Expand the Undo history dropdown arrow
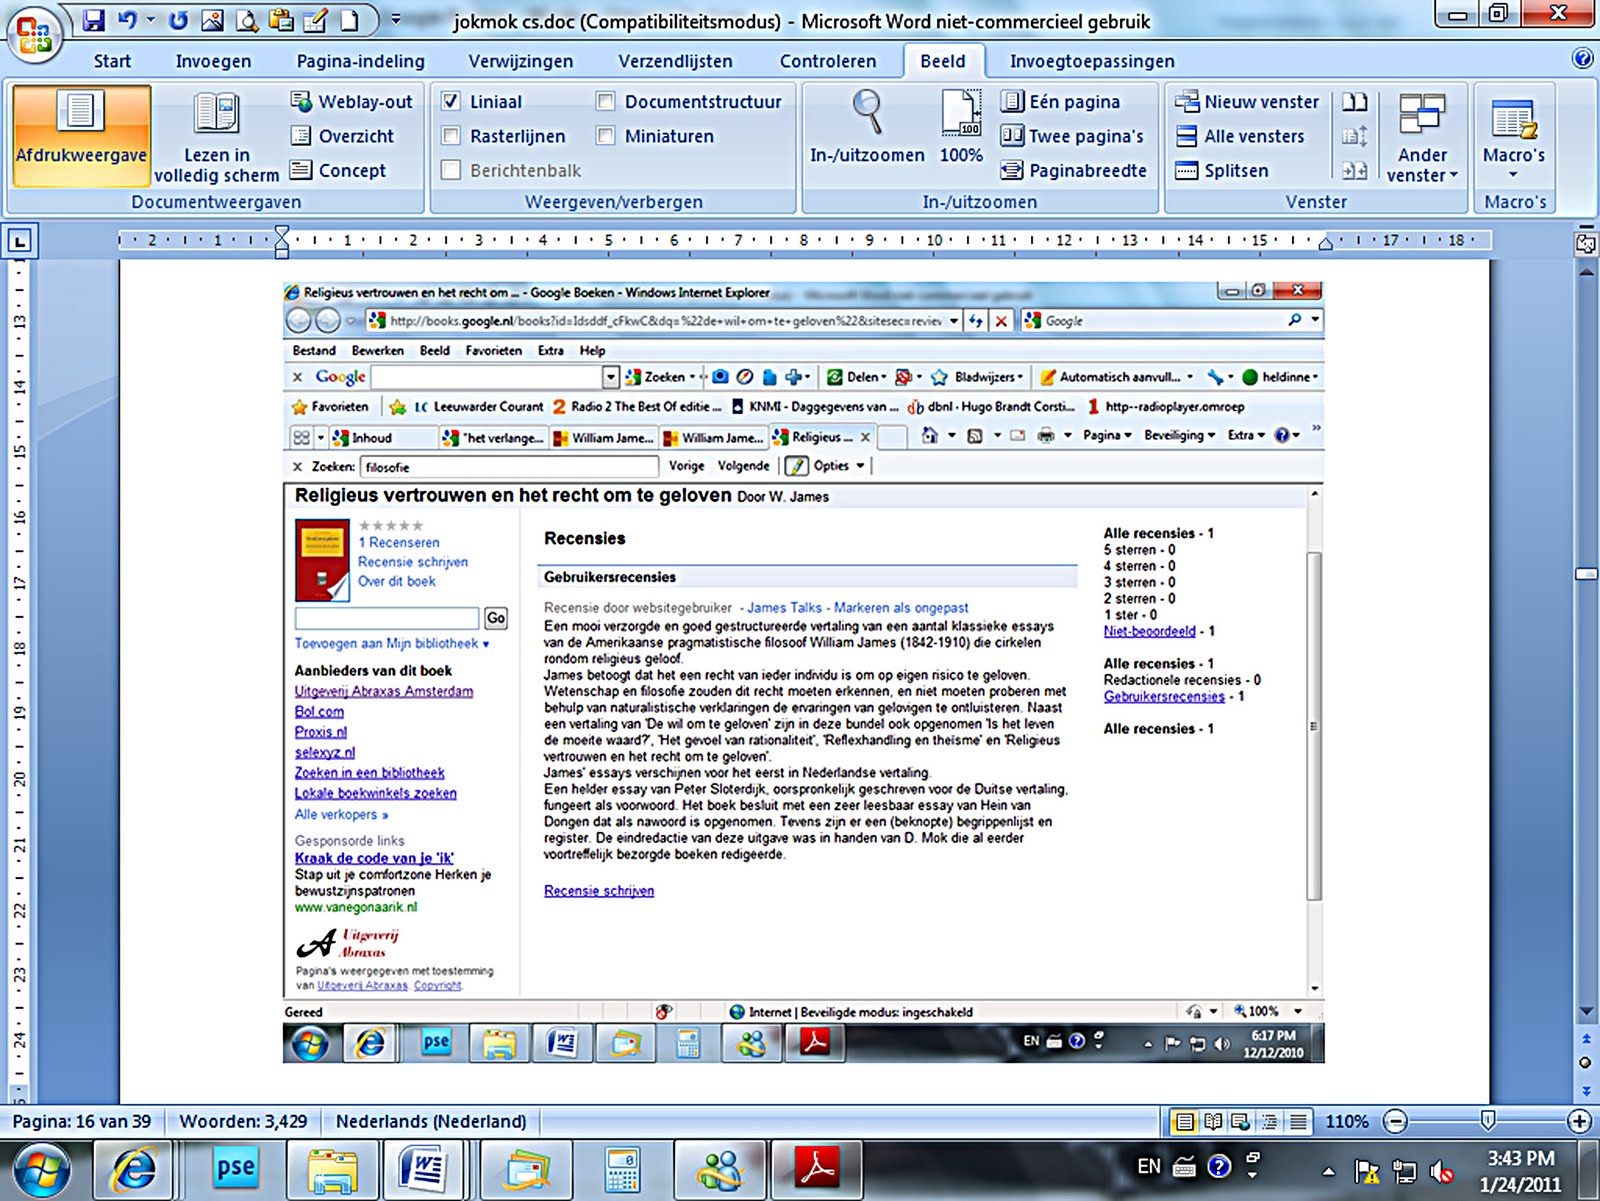The image size is (1600, 1201). 151,20
